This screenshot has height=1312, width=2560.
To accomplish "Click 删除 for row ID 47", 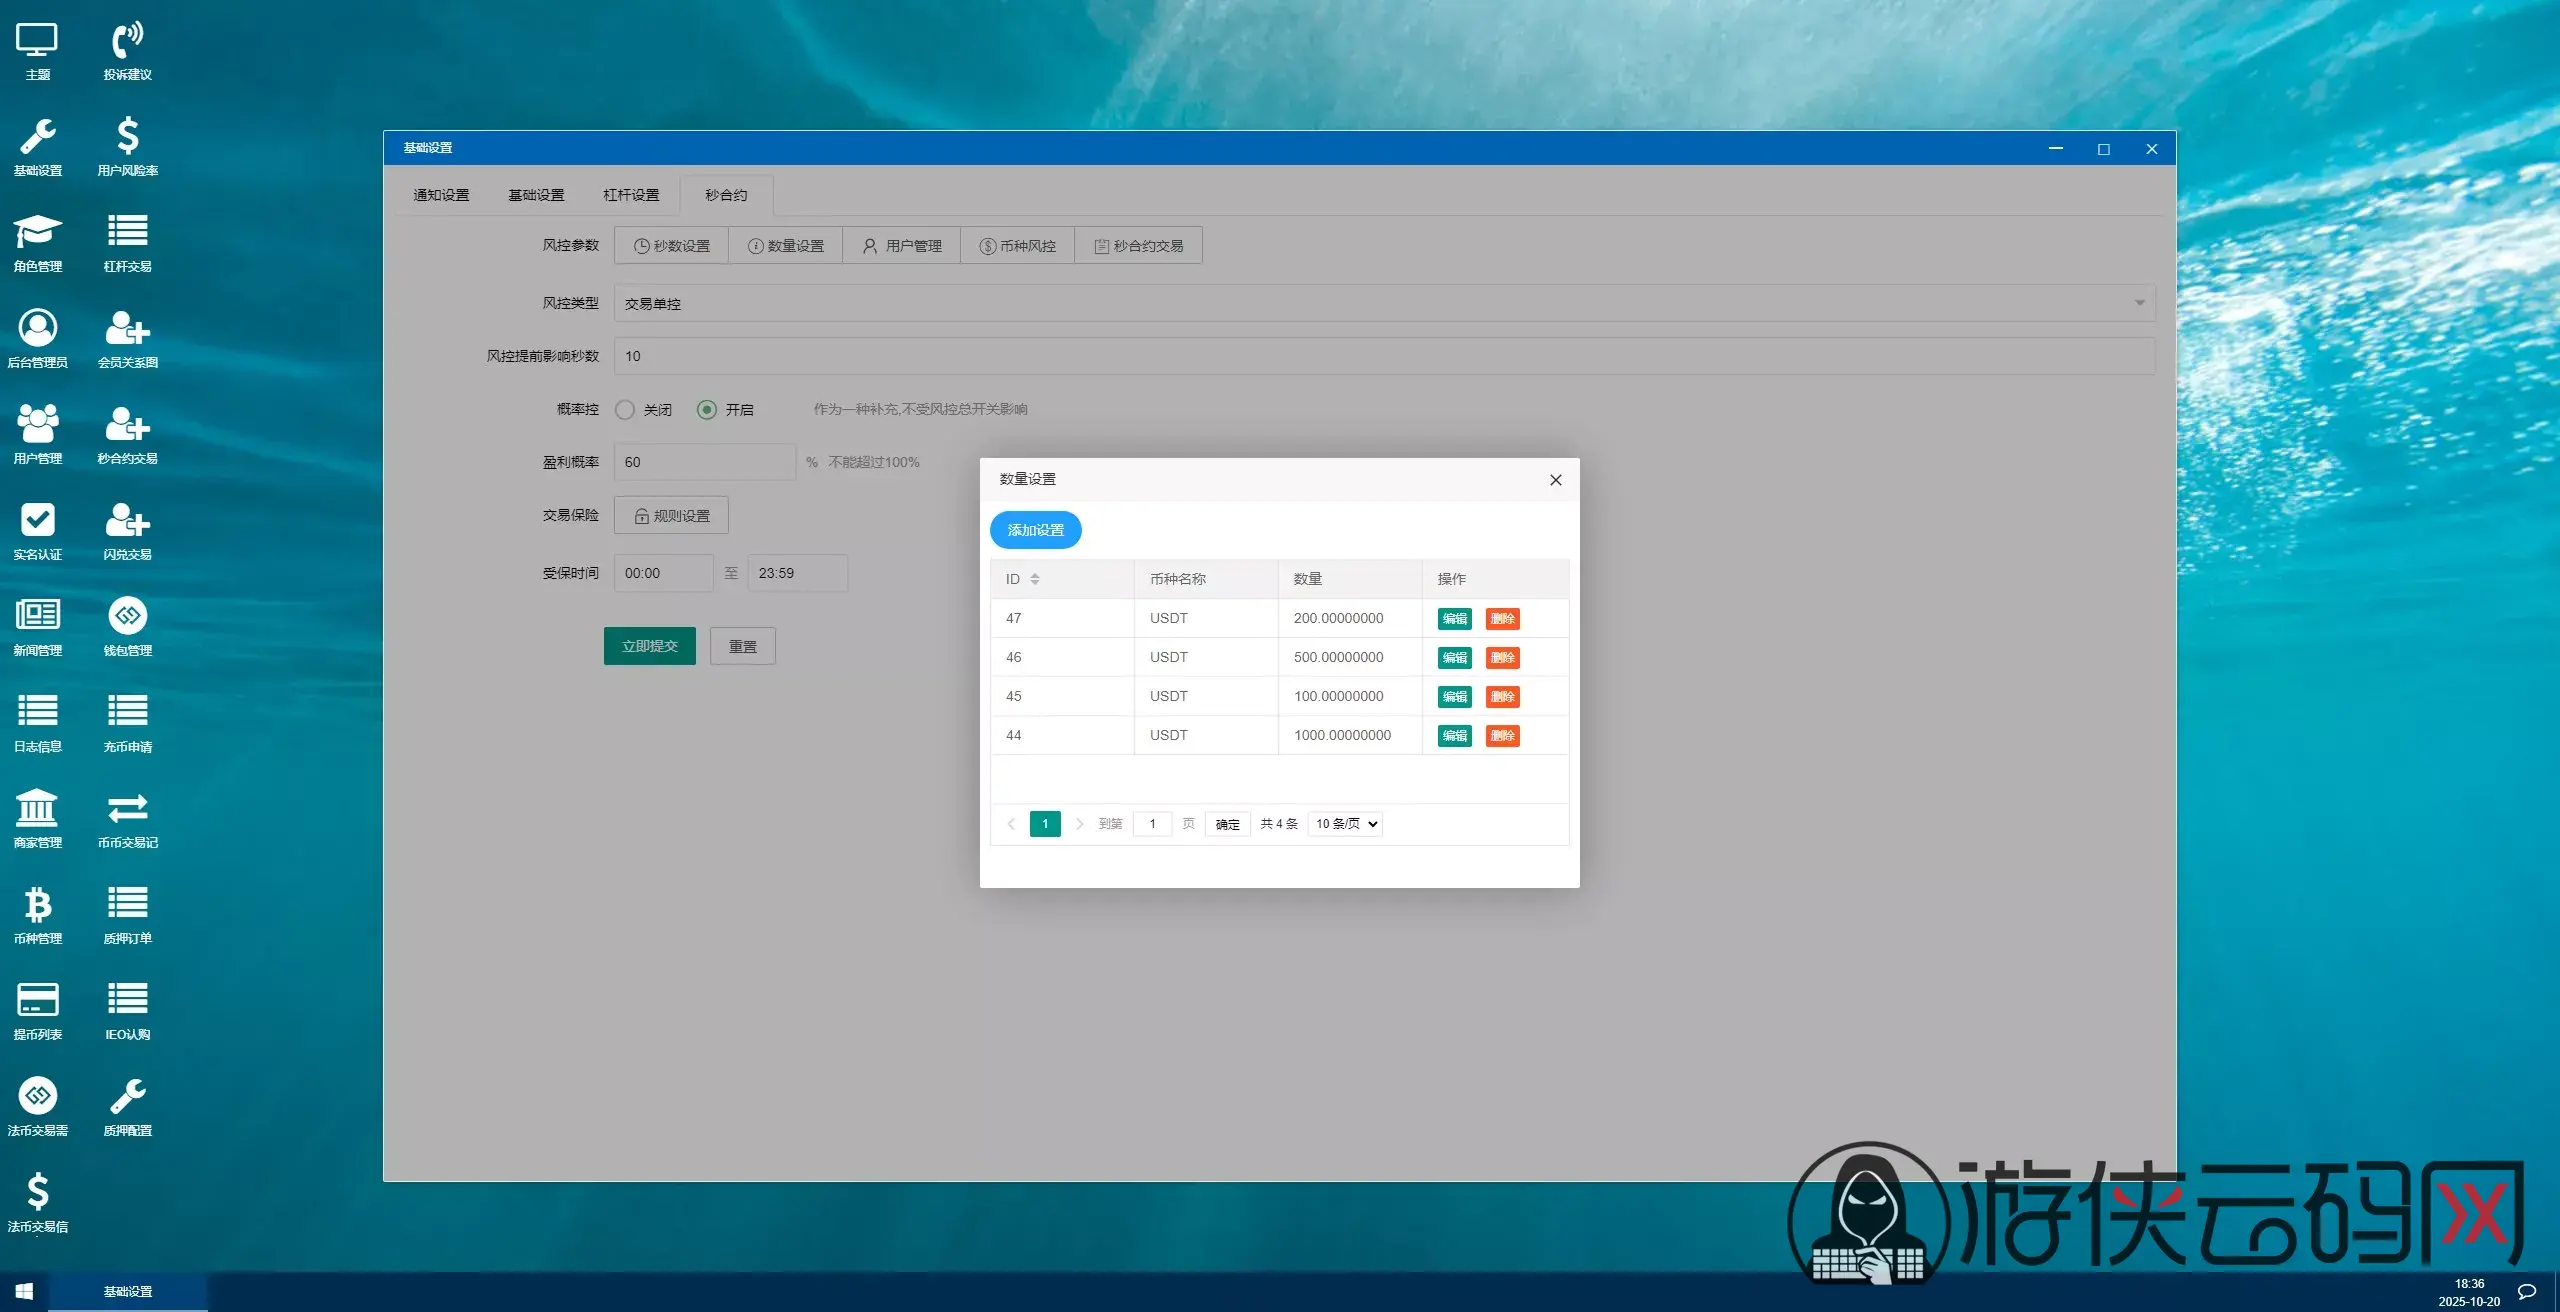I will coord(1502,619).
